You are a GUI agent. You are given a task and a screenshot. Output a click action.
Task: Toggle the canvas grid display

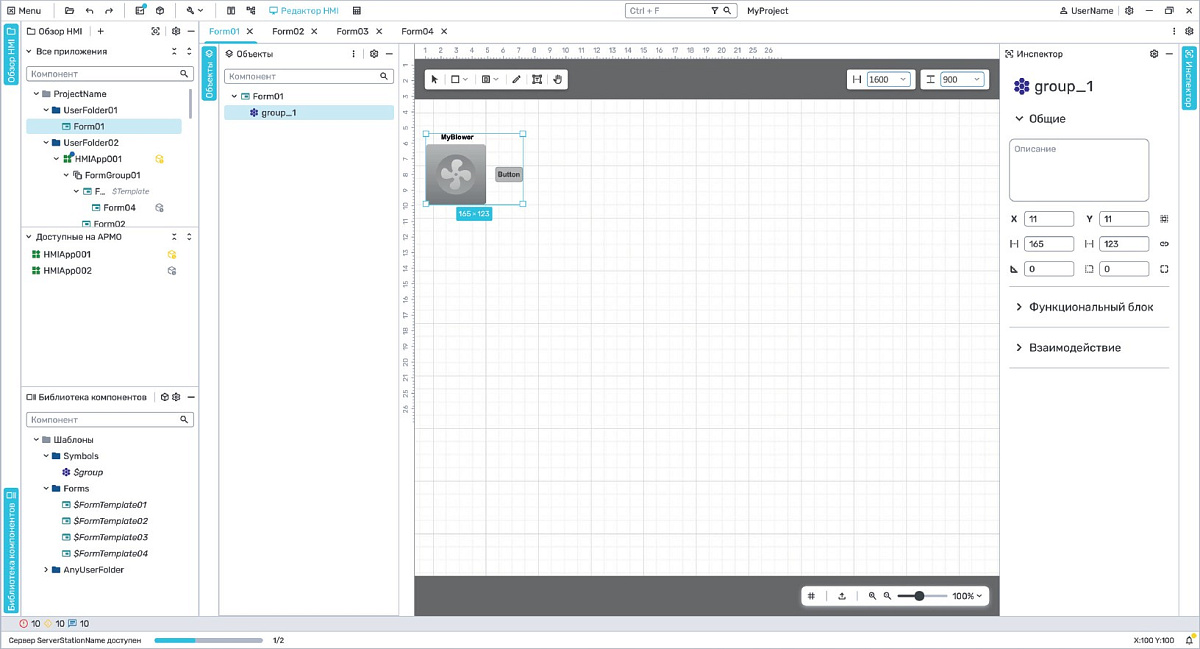pyautogui.click(x=812, y=596)
